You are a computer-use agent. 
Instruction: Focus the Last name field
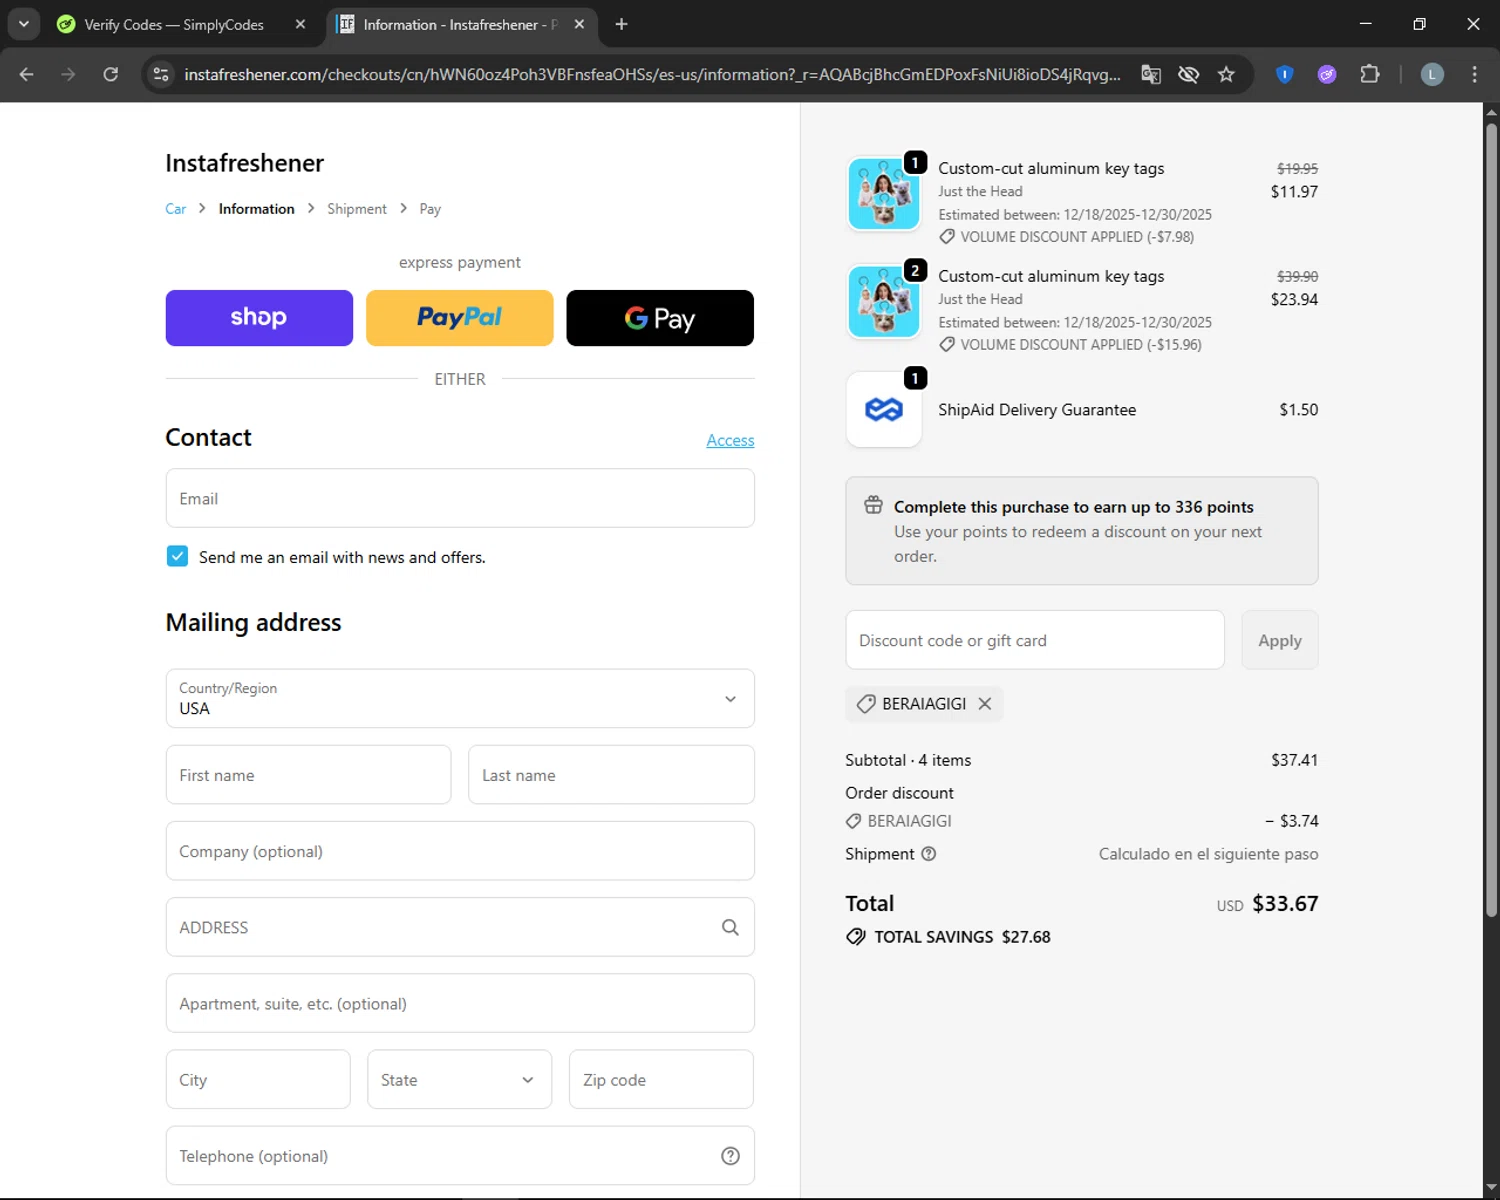tap(611, 775)
